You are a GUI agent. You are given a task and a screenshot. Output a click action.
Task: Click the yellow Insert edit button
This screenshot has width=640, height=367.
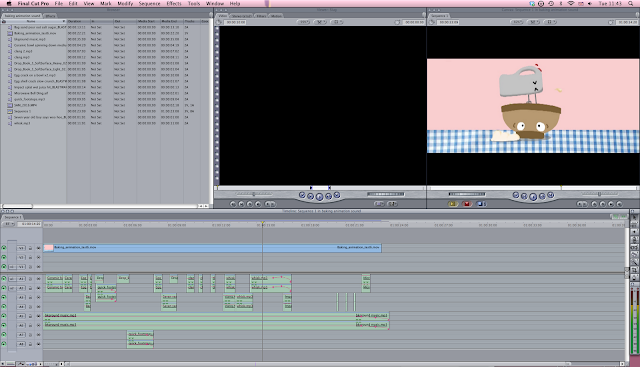[453, 204]
